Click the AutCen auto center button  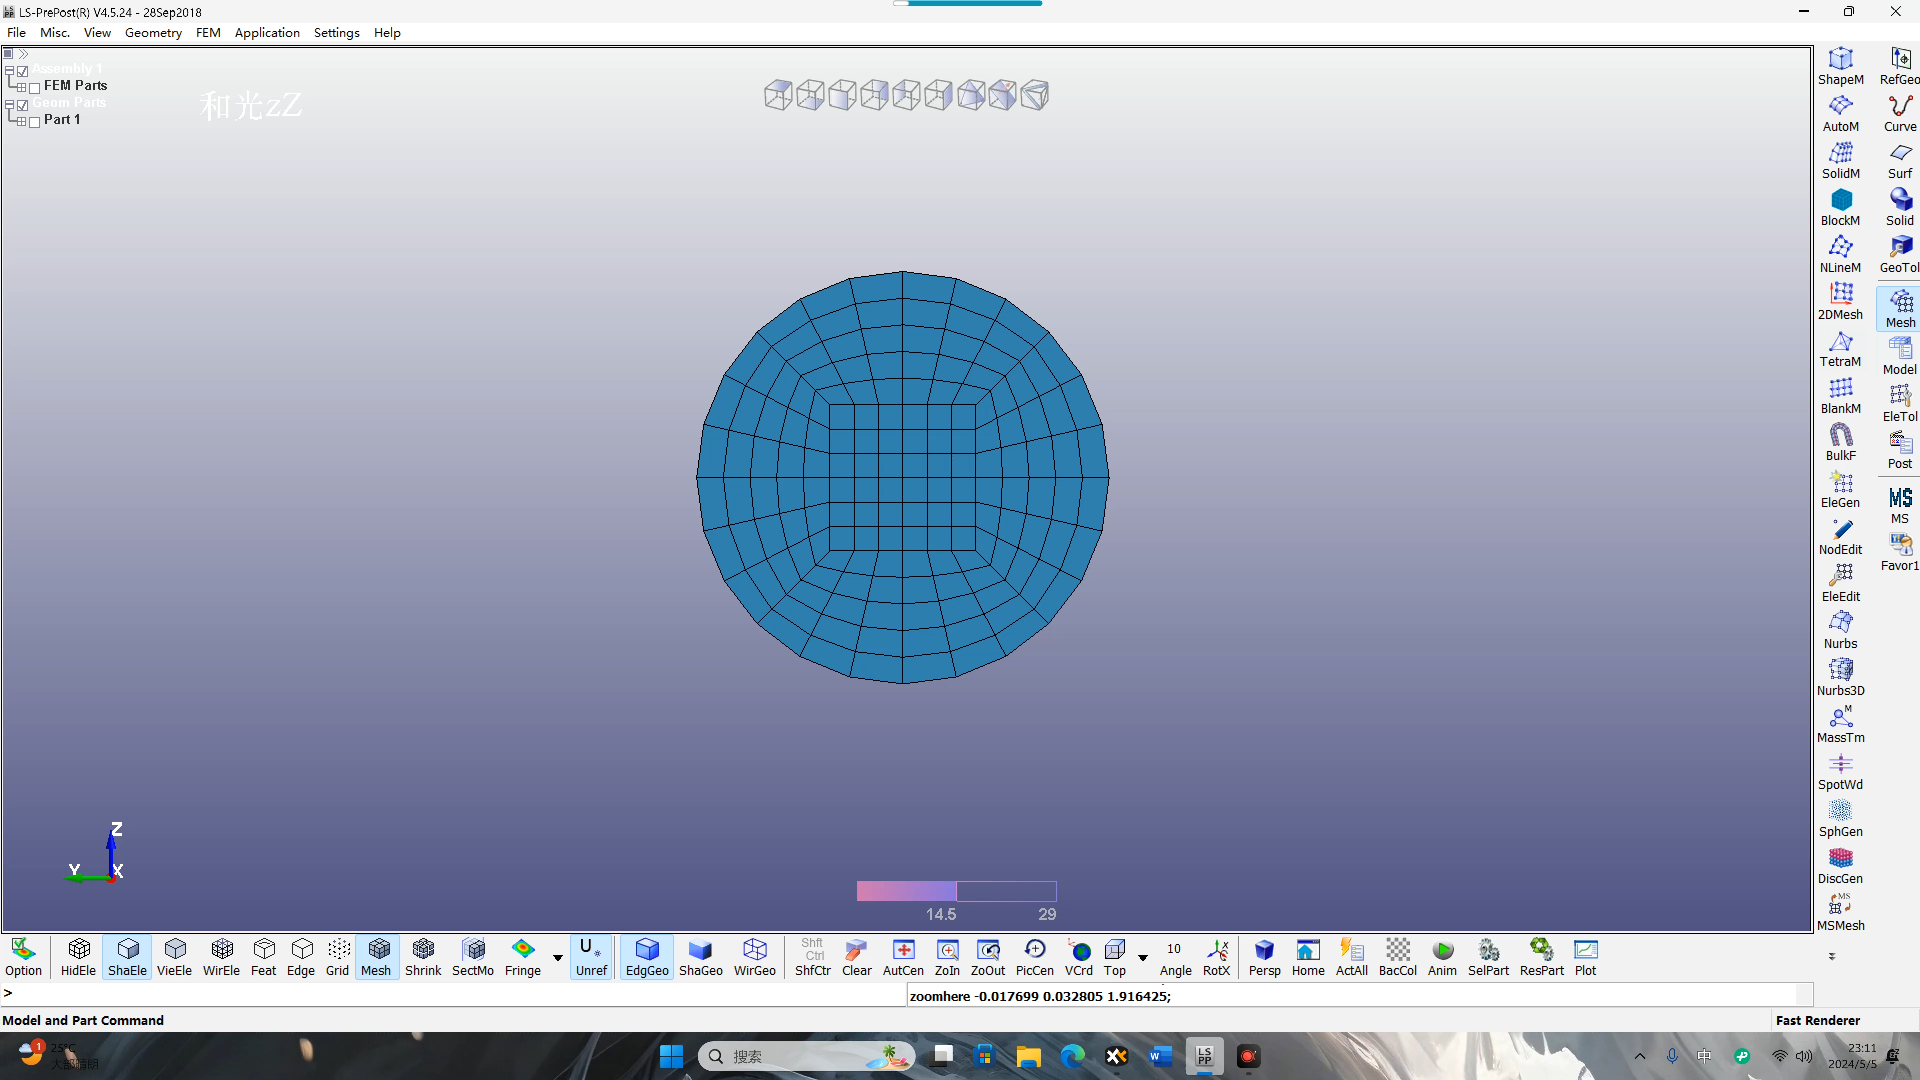pyautogui.click(x=903, y=957)
